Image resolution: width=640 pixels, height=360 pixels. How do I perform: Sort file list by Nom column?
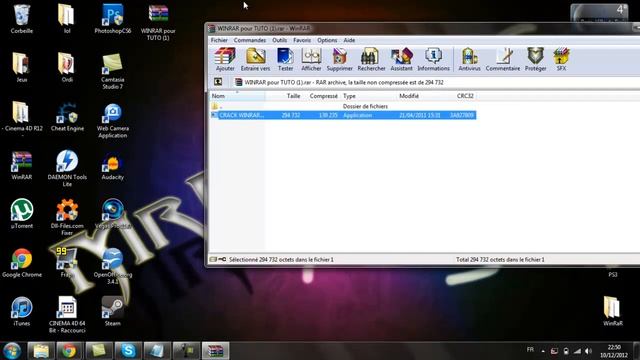click(237, 96)
